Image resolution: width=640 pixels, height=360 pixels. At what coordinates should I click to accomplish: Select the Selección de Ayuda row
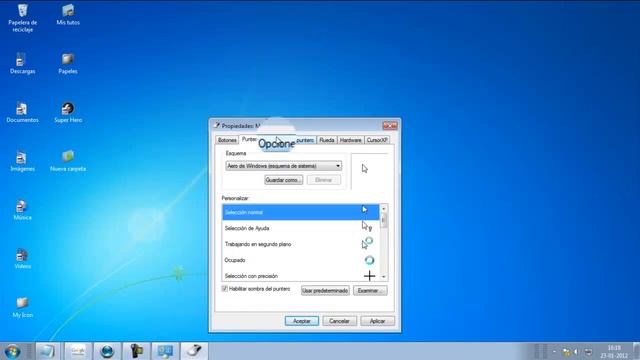pyautogui.click(x=301, y=228)
